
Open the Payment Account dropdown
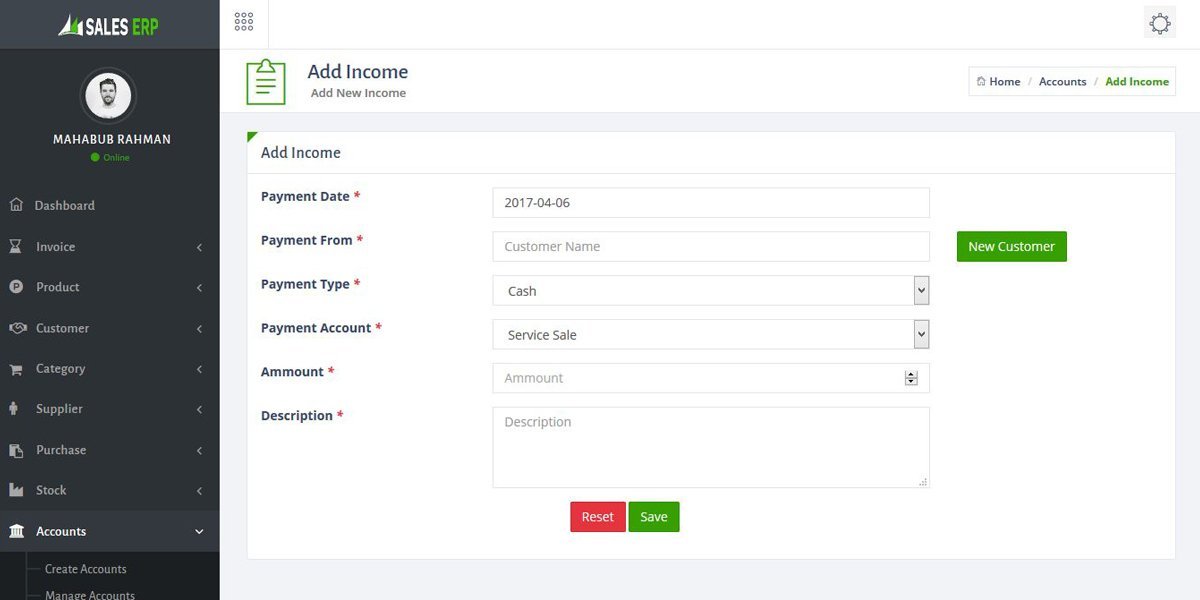pos(711,335)
